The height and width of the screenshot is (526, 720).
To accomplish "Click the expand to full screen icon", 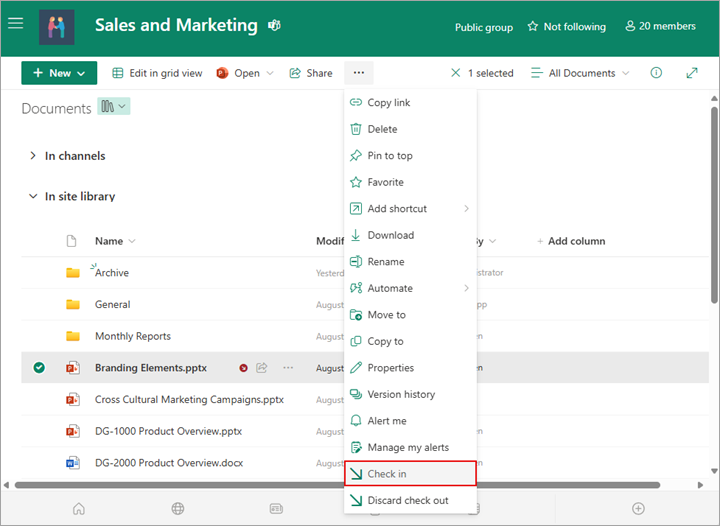I will pos(692,73).
